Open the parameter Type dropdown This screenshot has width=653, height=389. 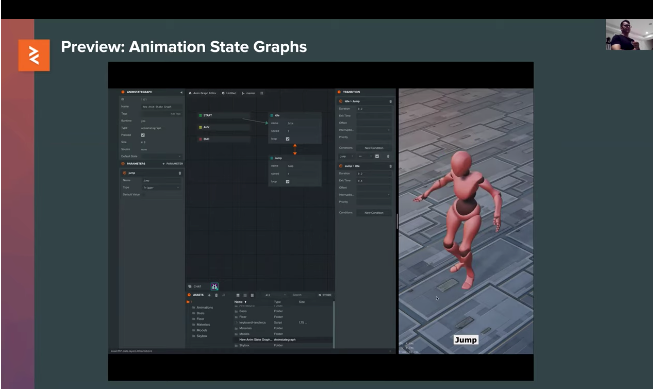point(162,187)
